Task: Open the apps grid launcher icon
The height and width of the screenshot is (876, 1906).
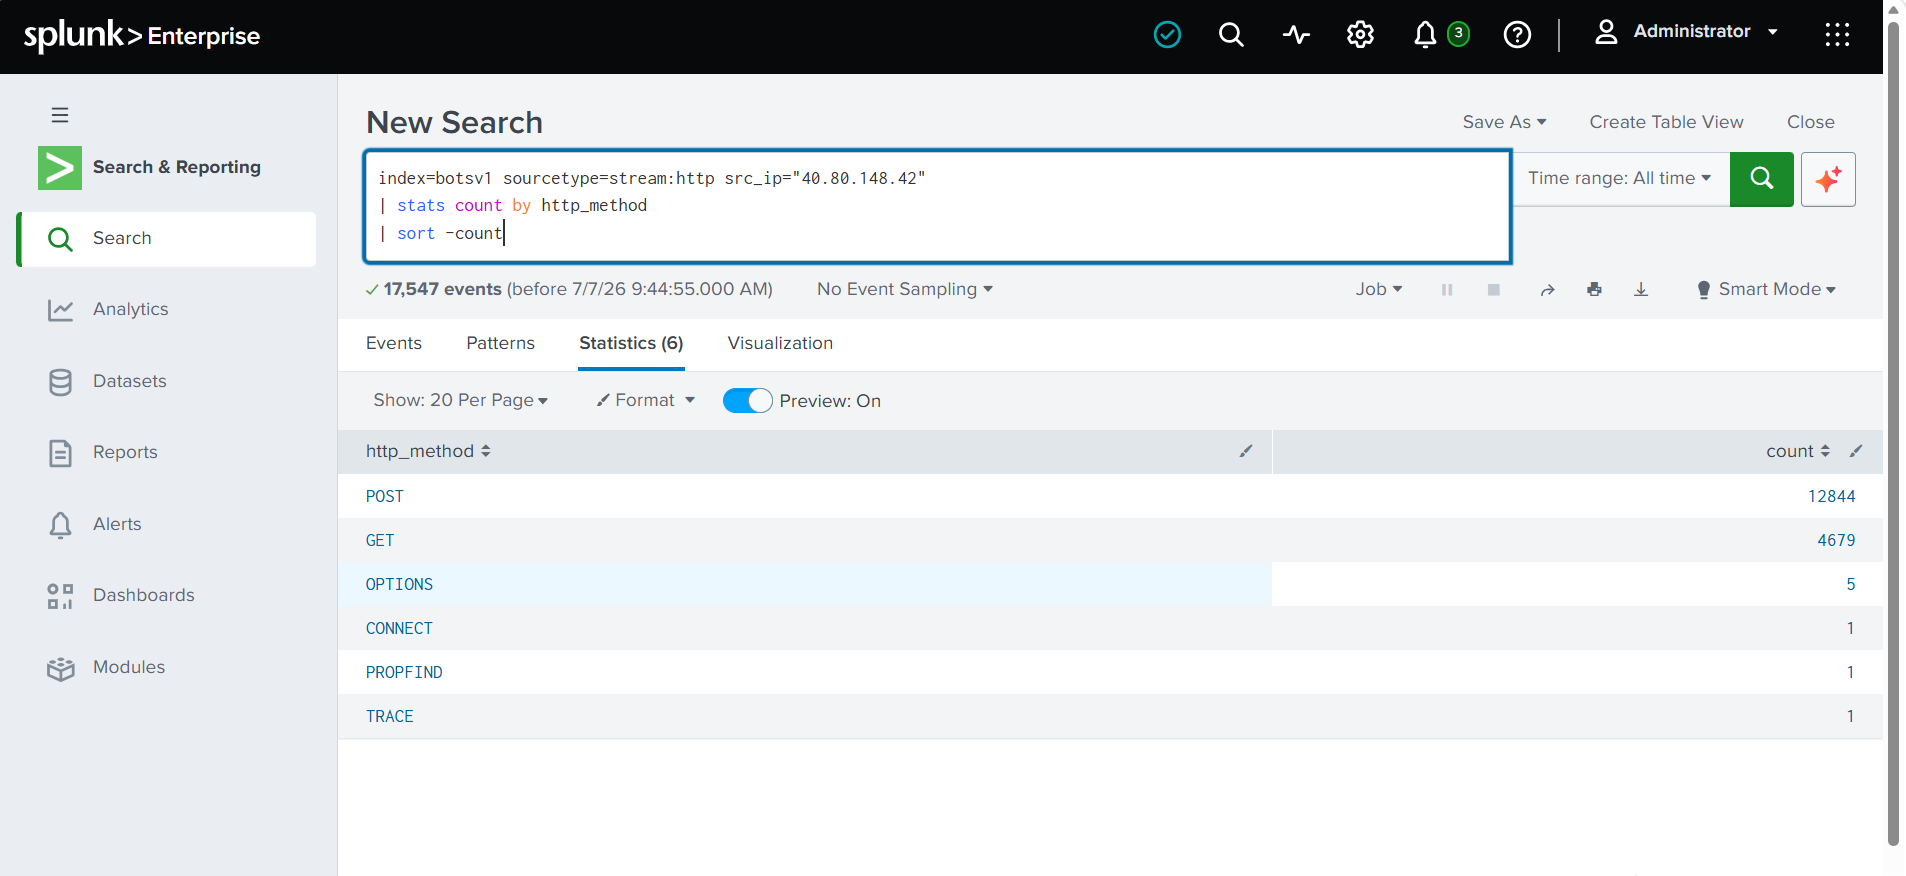Action: [x=1837, y=35]
